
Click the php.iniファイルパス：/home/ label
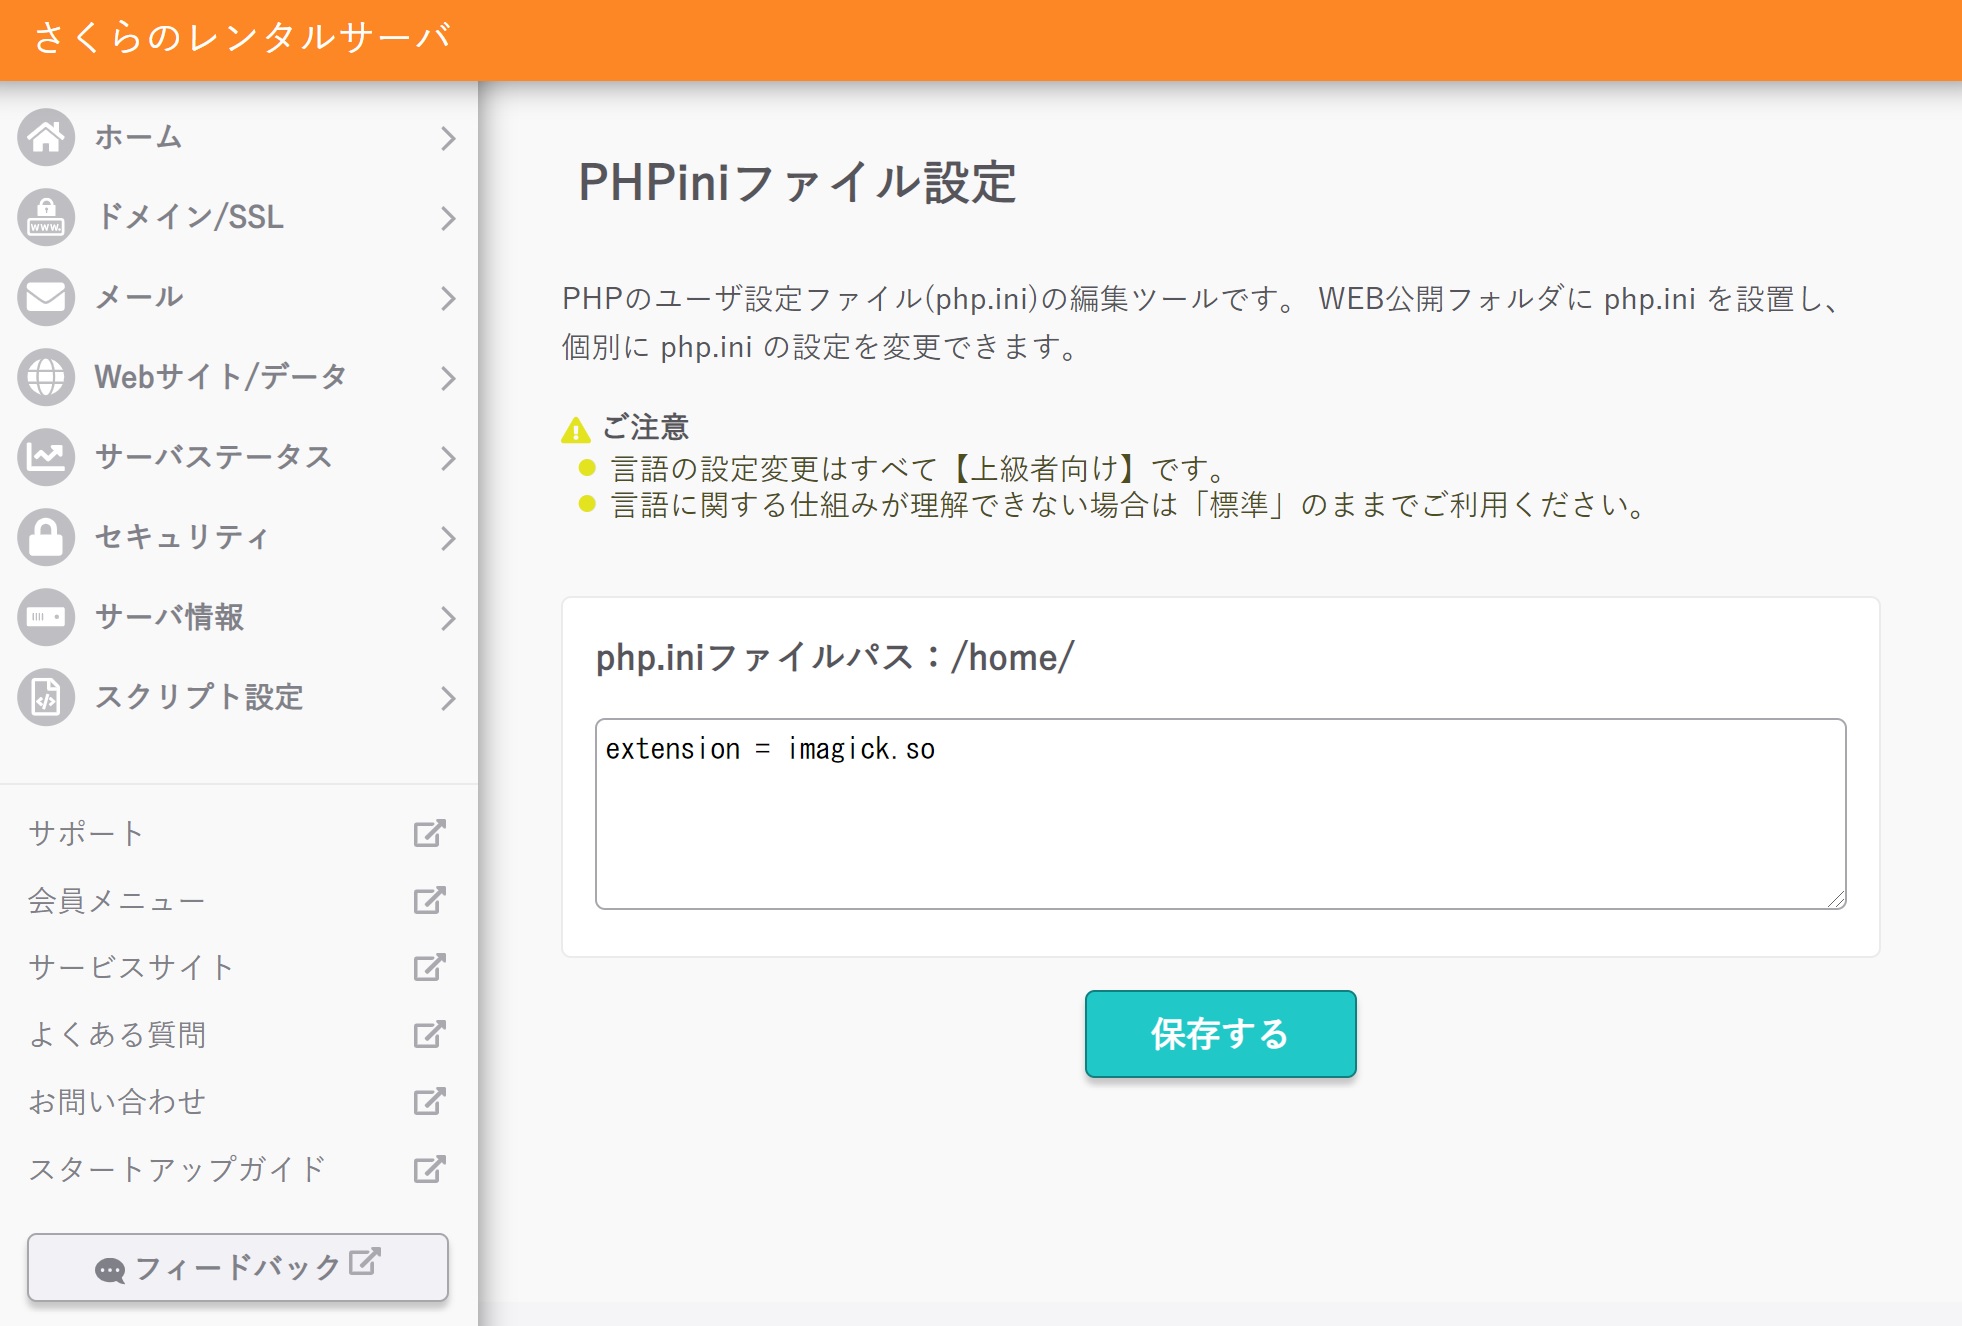coord(835,657)
